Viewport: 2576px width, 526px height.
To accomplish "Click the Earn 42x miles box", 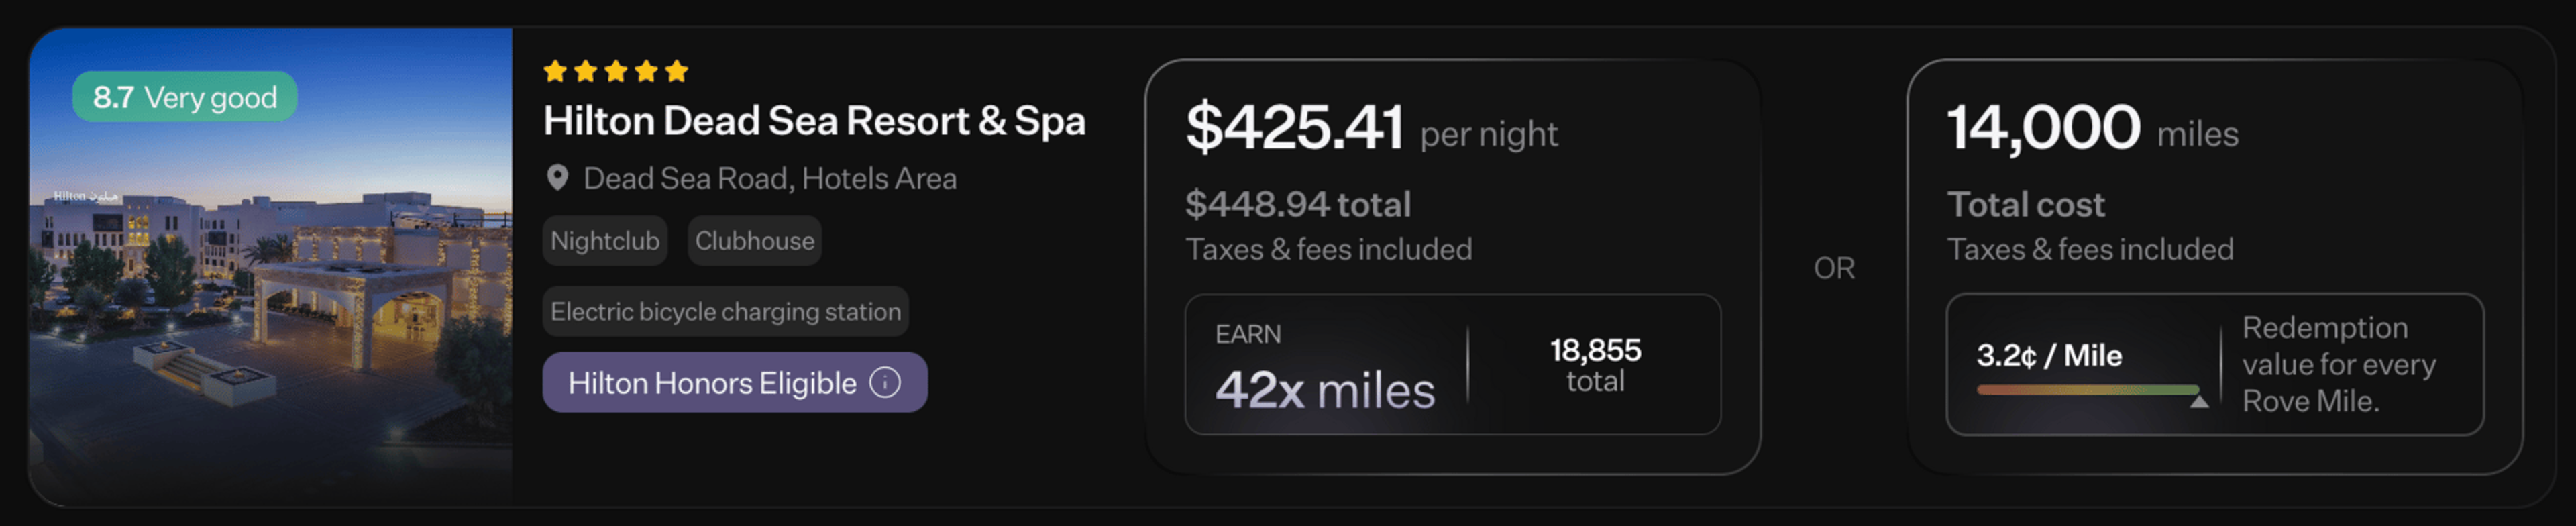I will click(1452, 364).
